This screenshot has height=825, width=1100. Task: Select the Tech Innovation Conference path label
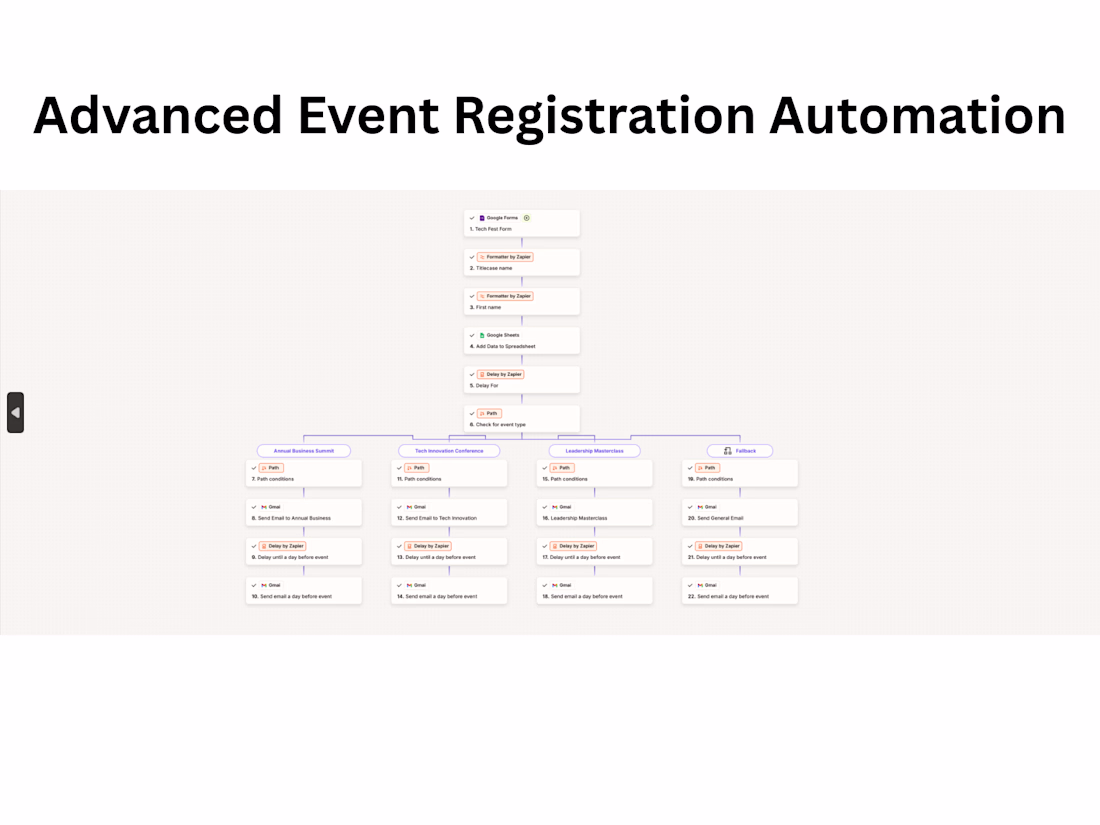[449, 451]
